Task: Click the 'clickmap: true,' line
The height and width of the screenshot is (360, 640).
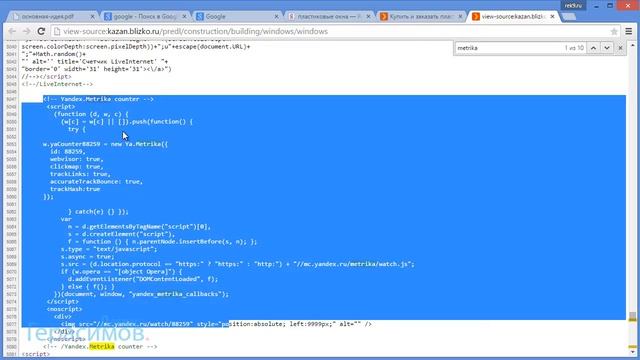Action: pos(77,167)
